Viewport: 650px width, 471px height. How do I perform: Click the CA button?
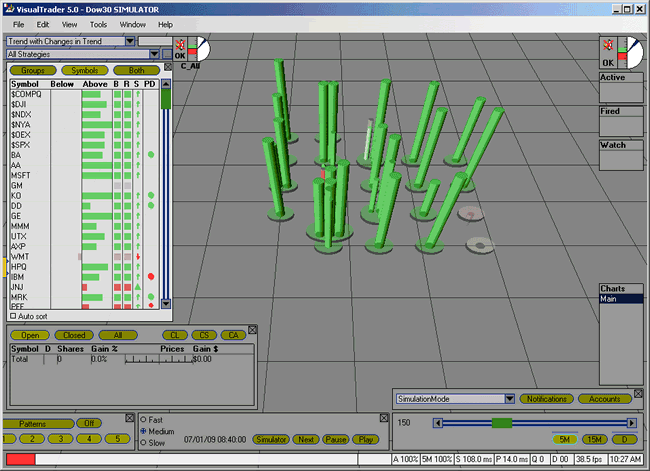coord(233,335)
